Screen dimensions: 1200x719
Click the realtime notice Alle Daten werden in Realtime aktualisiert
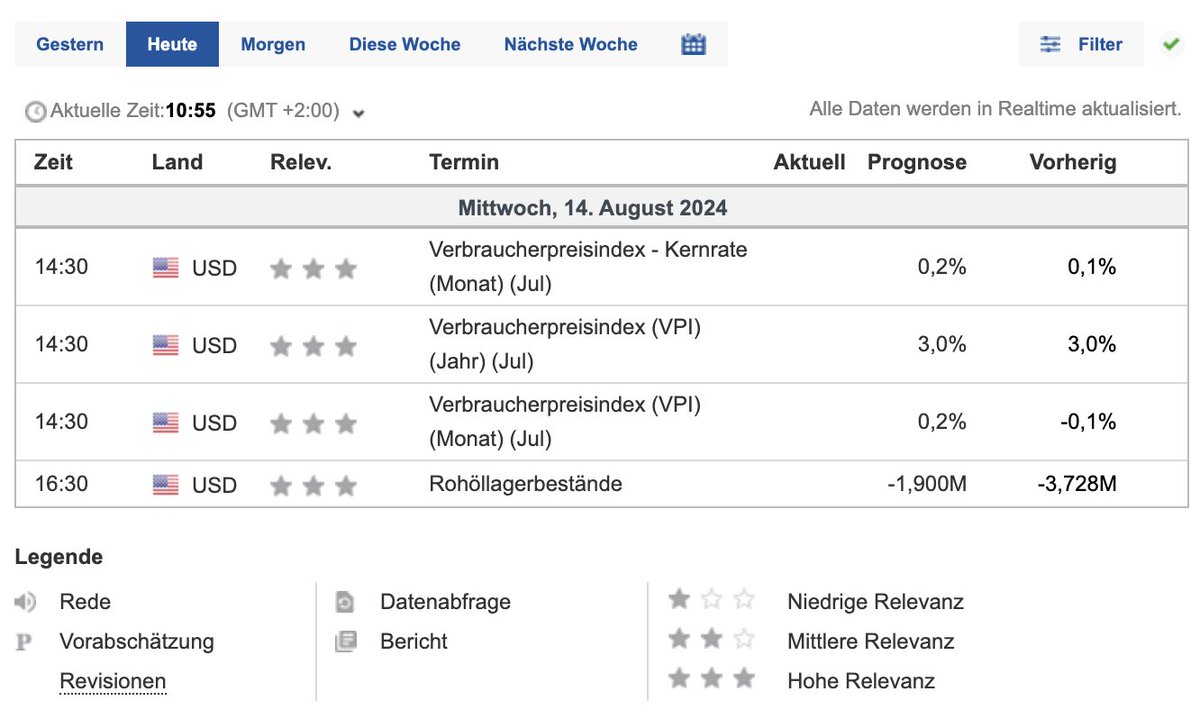click(996, 108)
